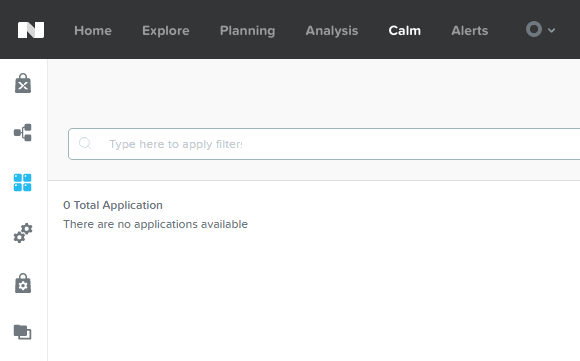
Task: Open the Blueprints hierarchy icon in sidebar
Action: click(23, 132)
